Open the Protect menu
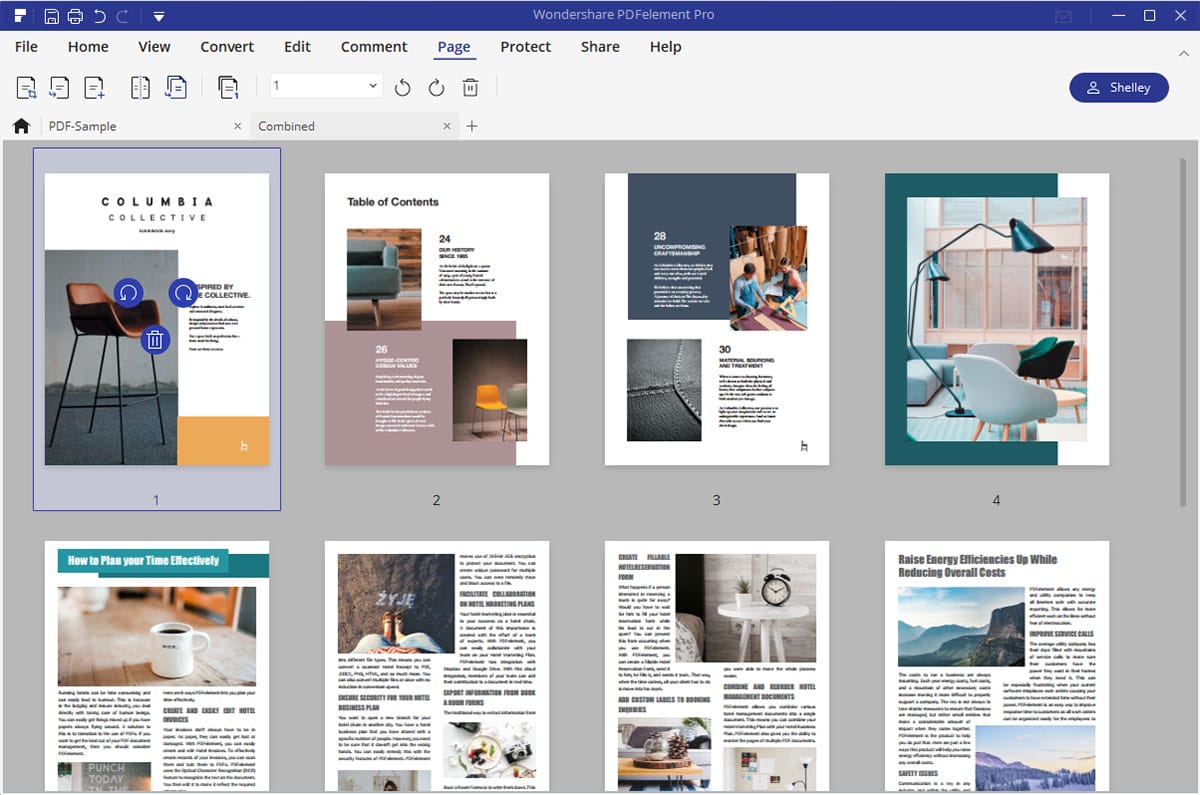 click(x=525, y=47)
